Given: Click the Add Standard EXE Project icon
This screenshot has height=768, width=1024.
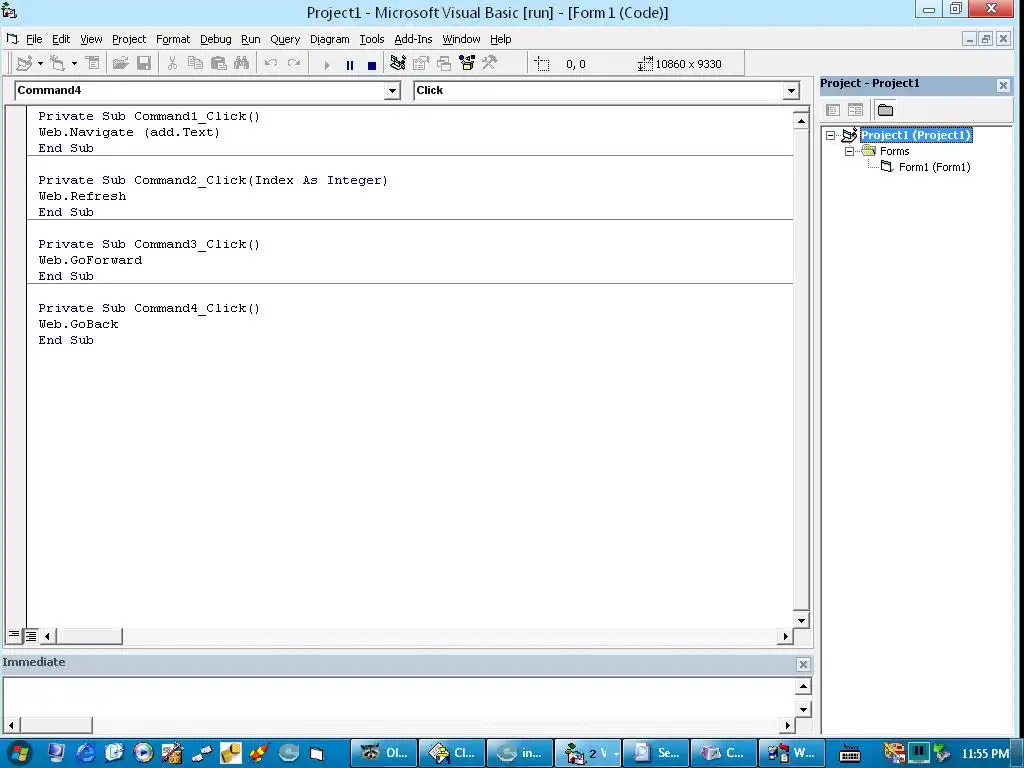Looking at the screenshot, I should (24, 63).
